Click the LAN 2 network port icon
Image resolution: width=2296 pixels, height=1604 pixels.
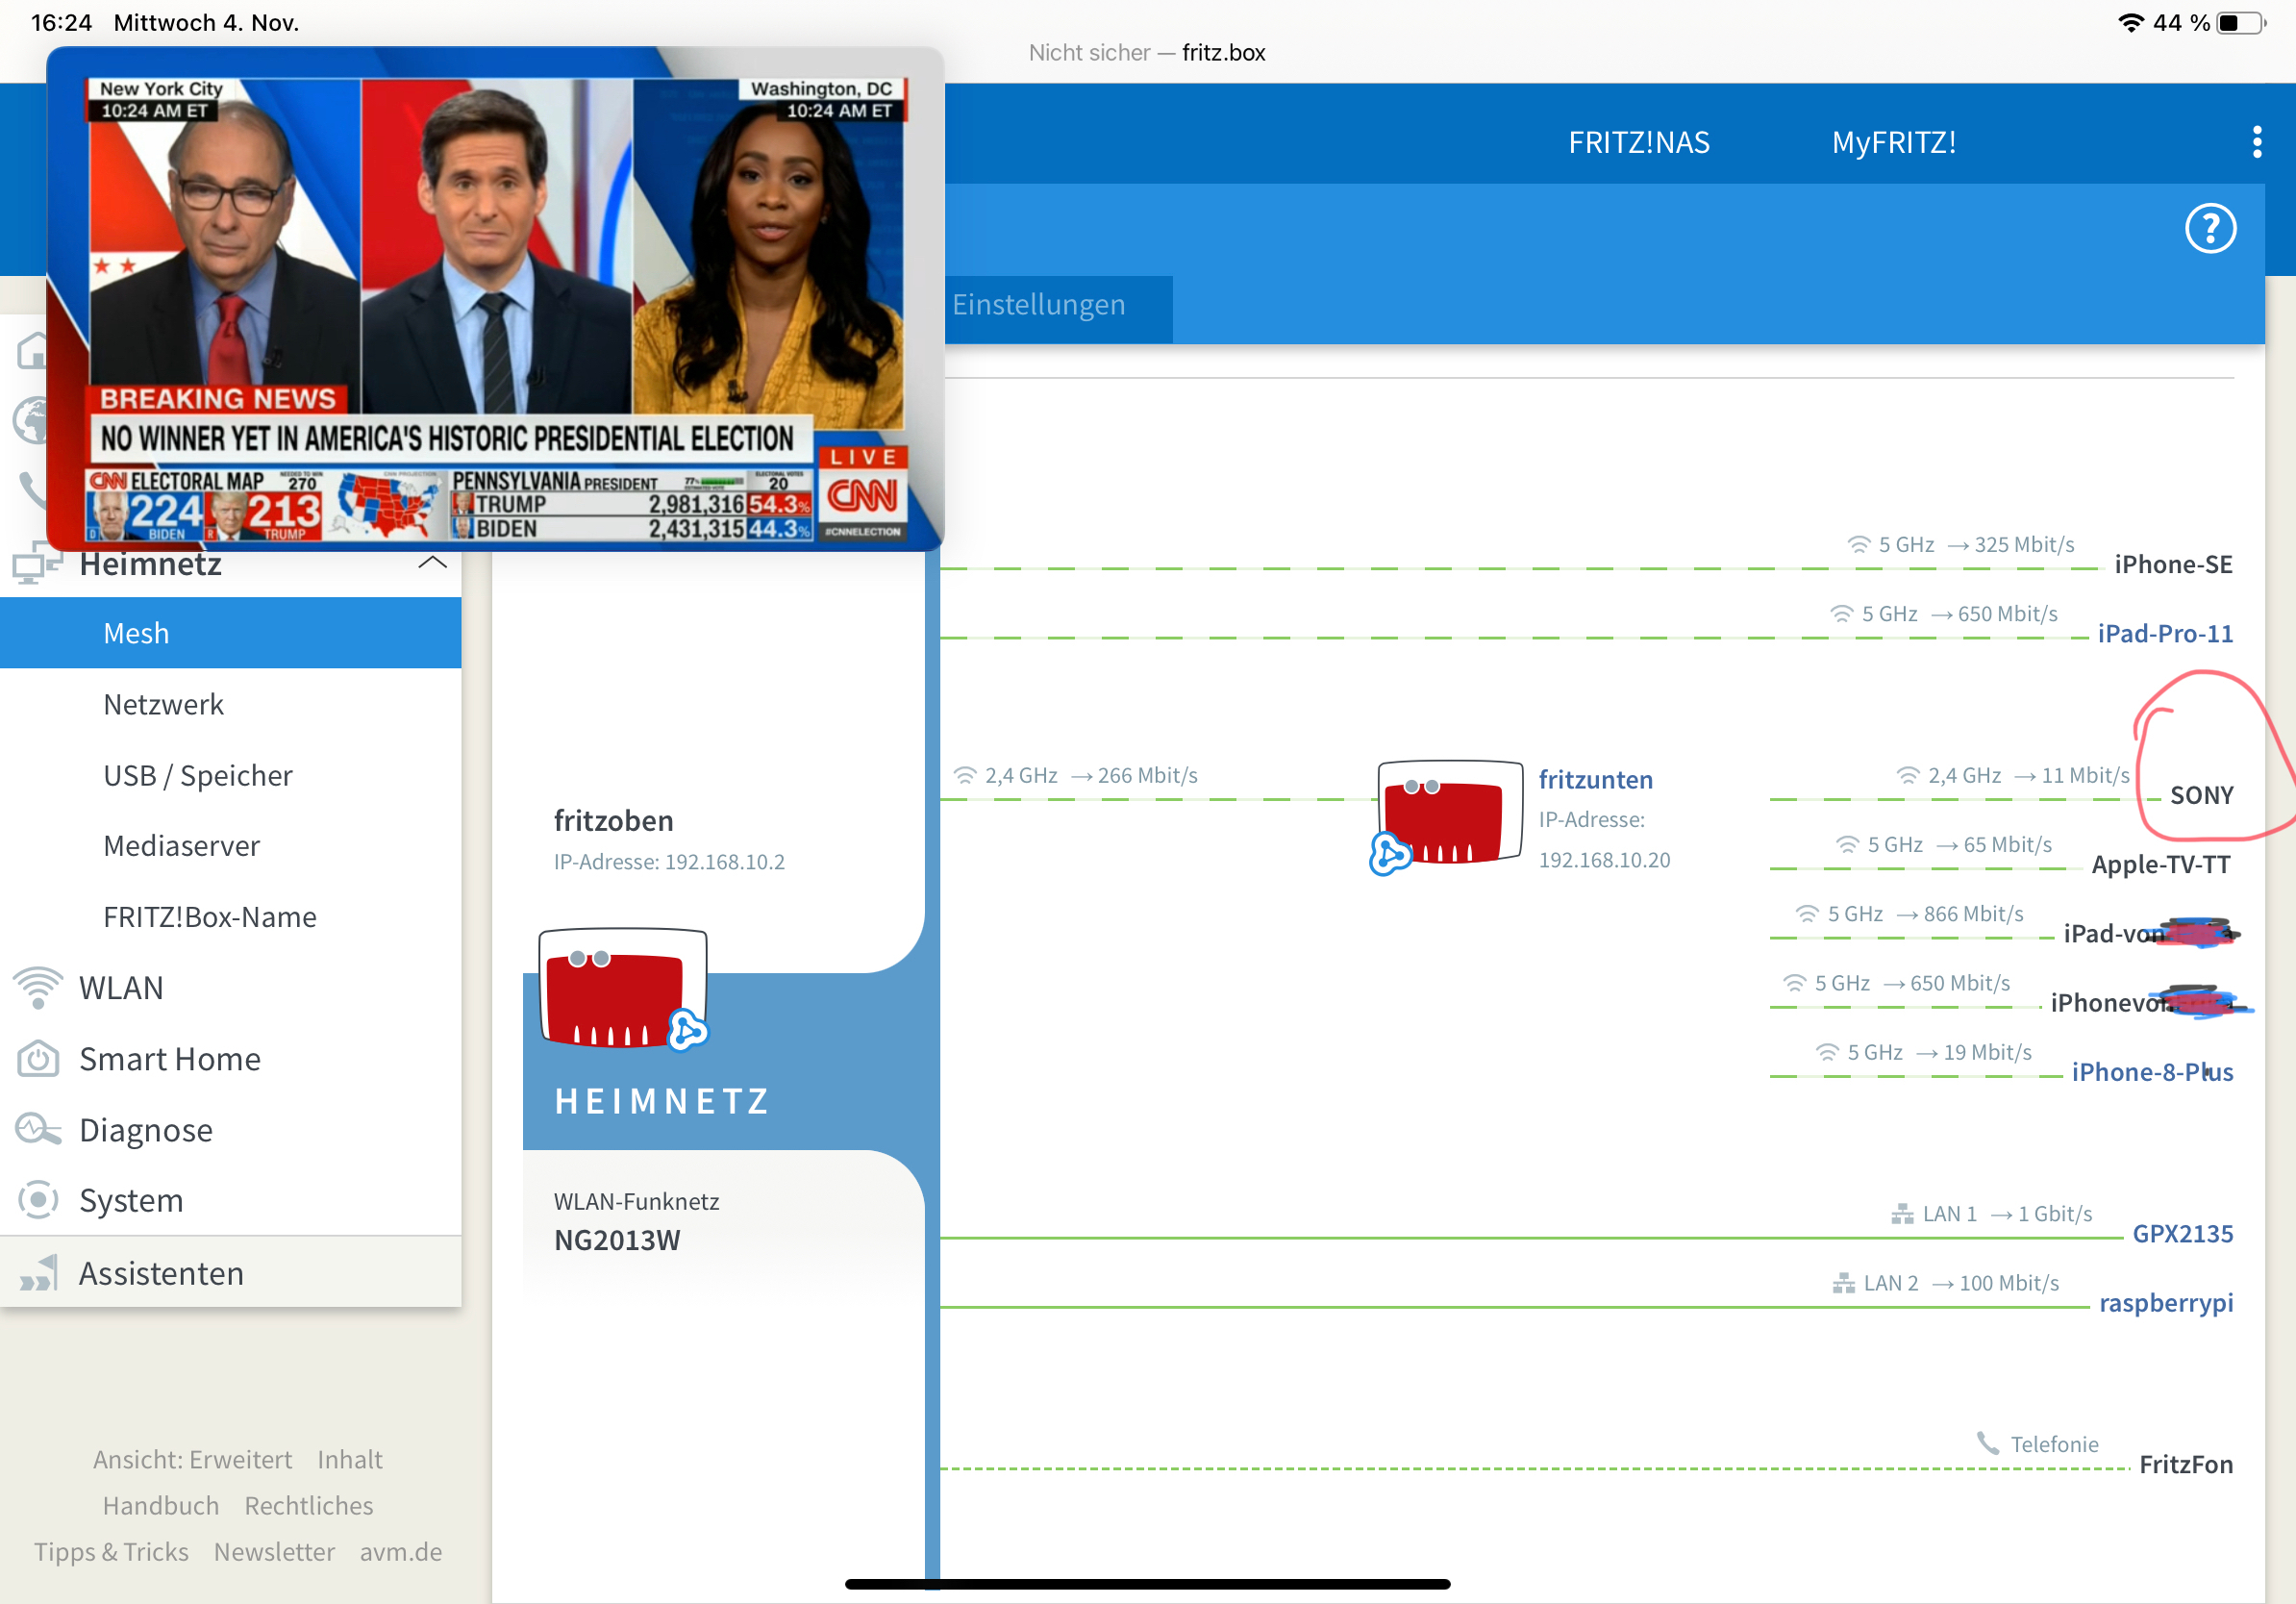1843,1283
